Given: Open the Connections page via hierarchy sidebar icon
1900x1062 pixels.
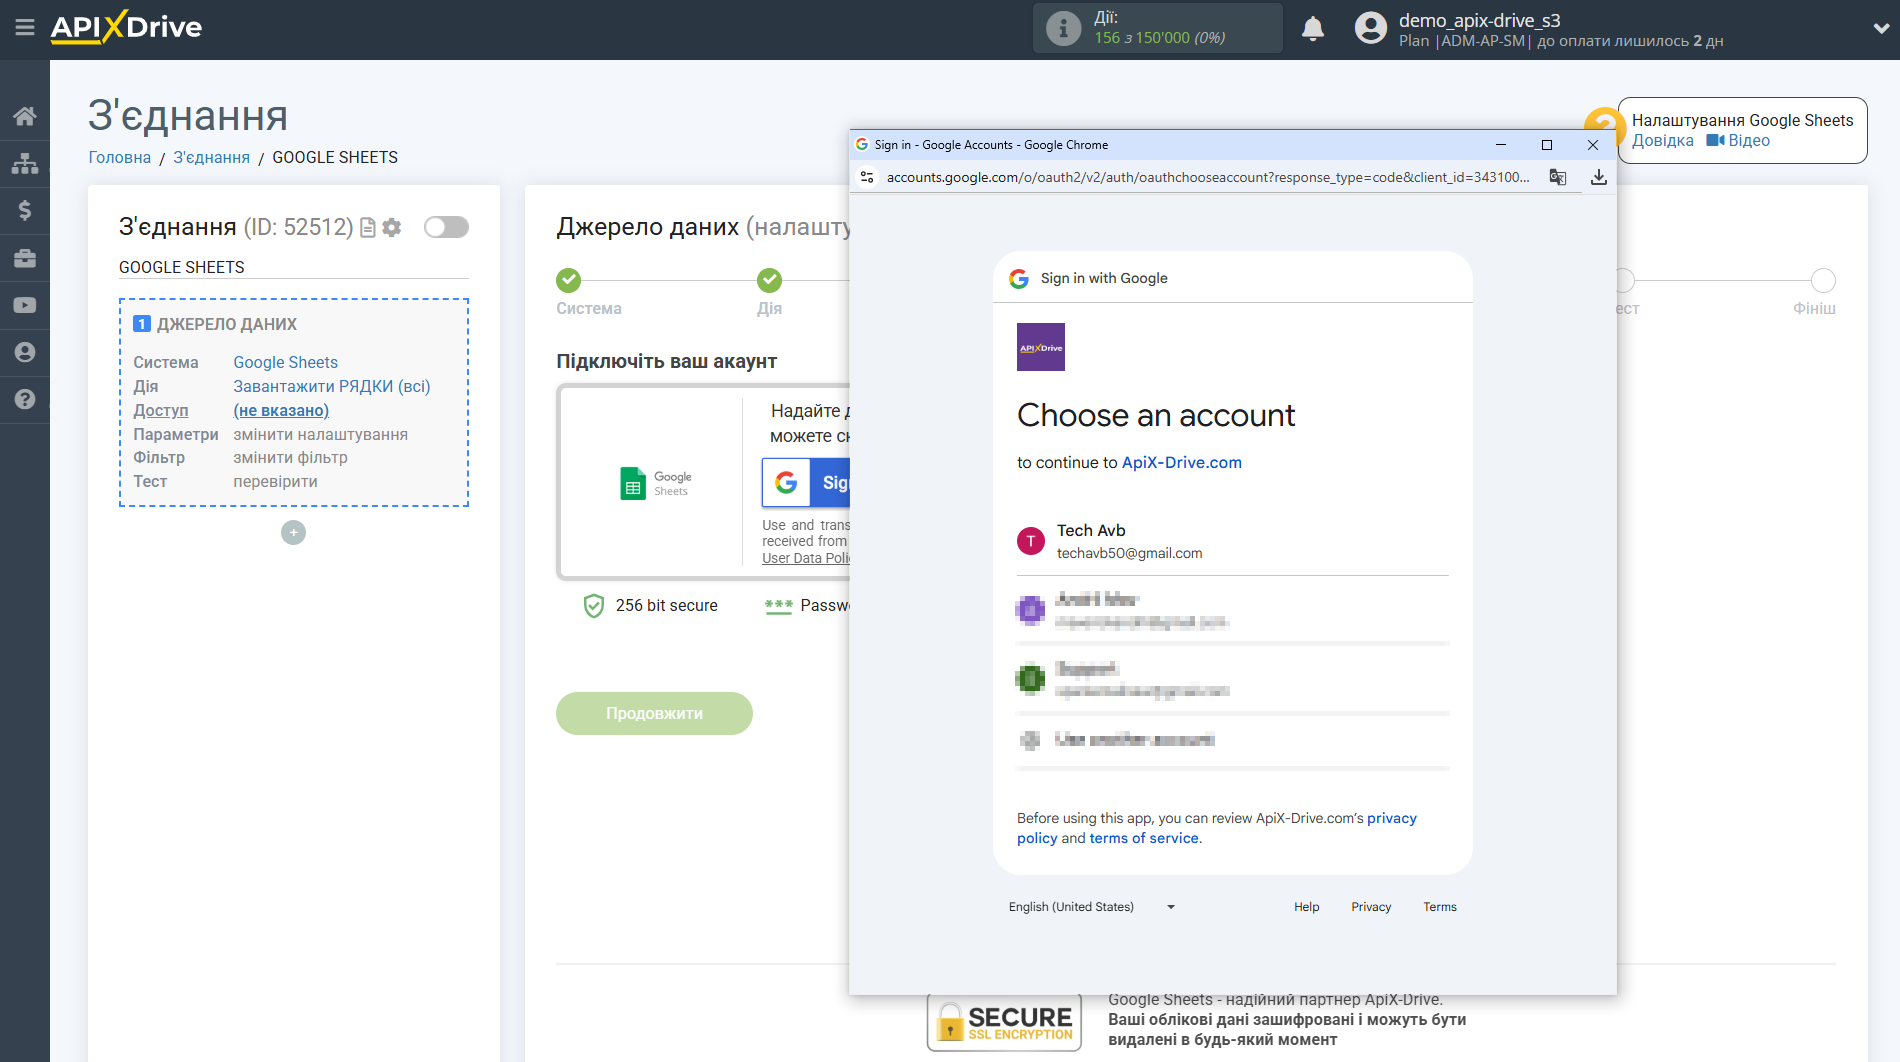Looking at the screenshot, I should [x=25, y=162].
